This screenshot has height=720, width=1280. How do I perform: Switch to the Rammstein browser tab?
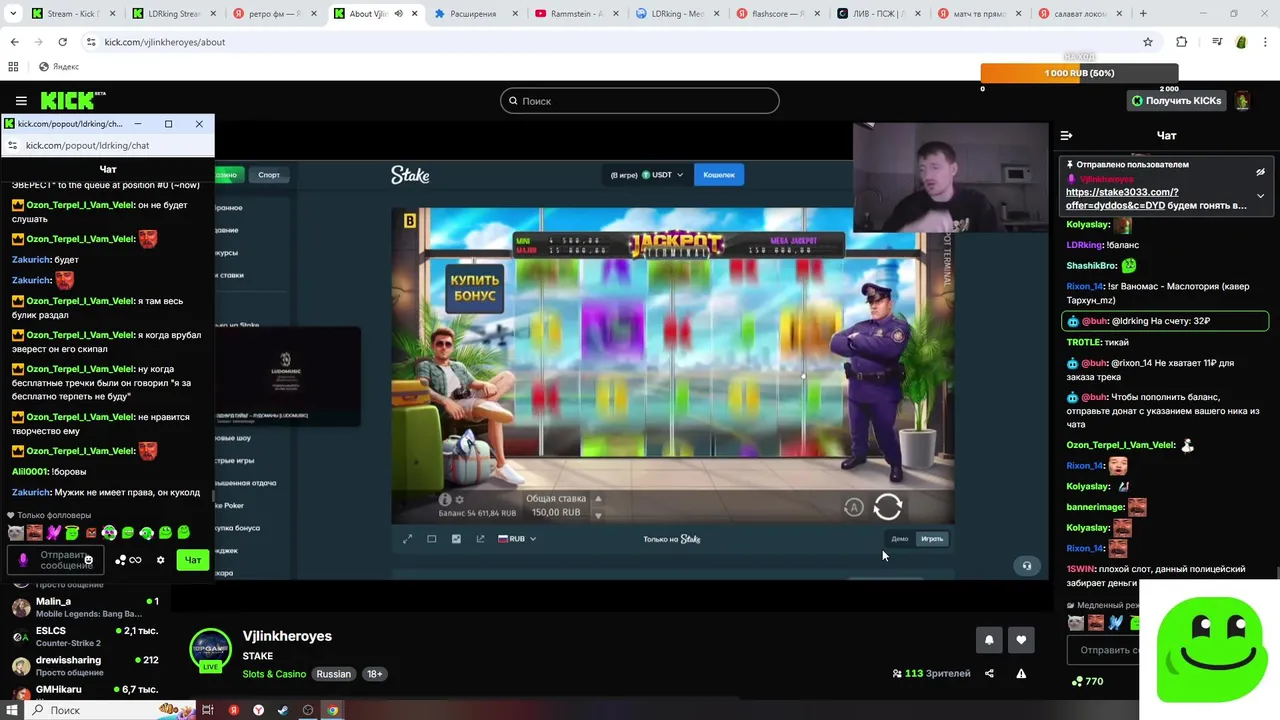[575, 14]
